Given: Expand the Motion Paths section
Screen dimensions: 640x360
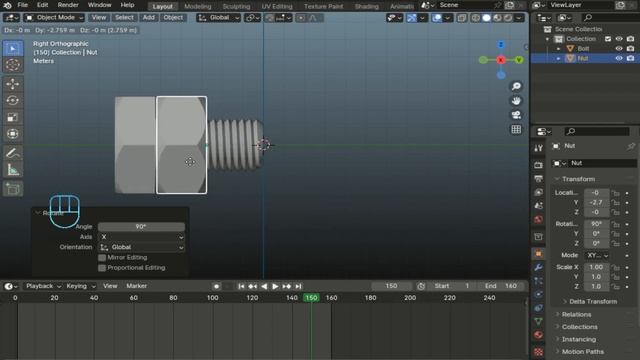Looking at the screenshot, I should 582,351.
